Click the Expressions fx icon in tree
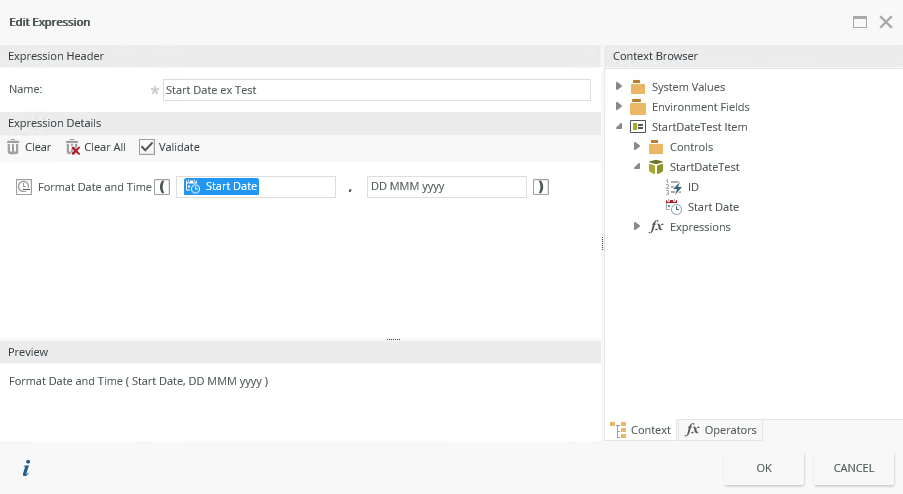The width and height of the screenshot is (903, 494). click(656, 227)
